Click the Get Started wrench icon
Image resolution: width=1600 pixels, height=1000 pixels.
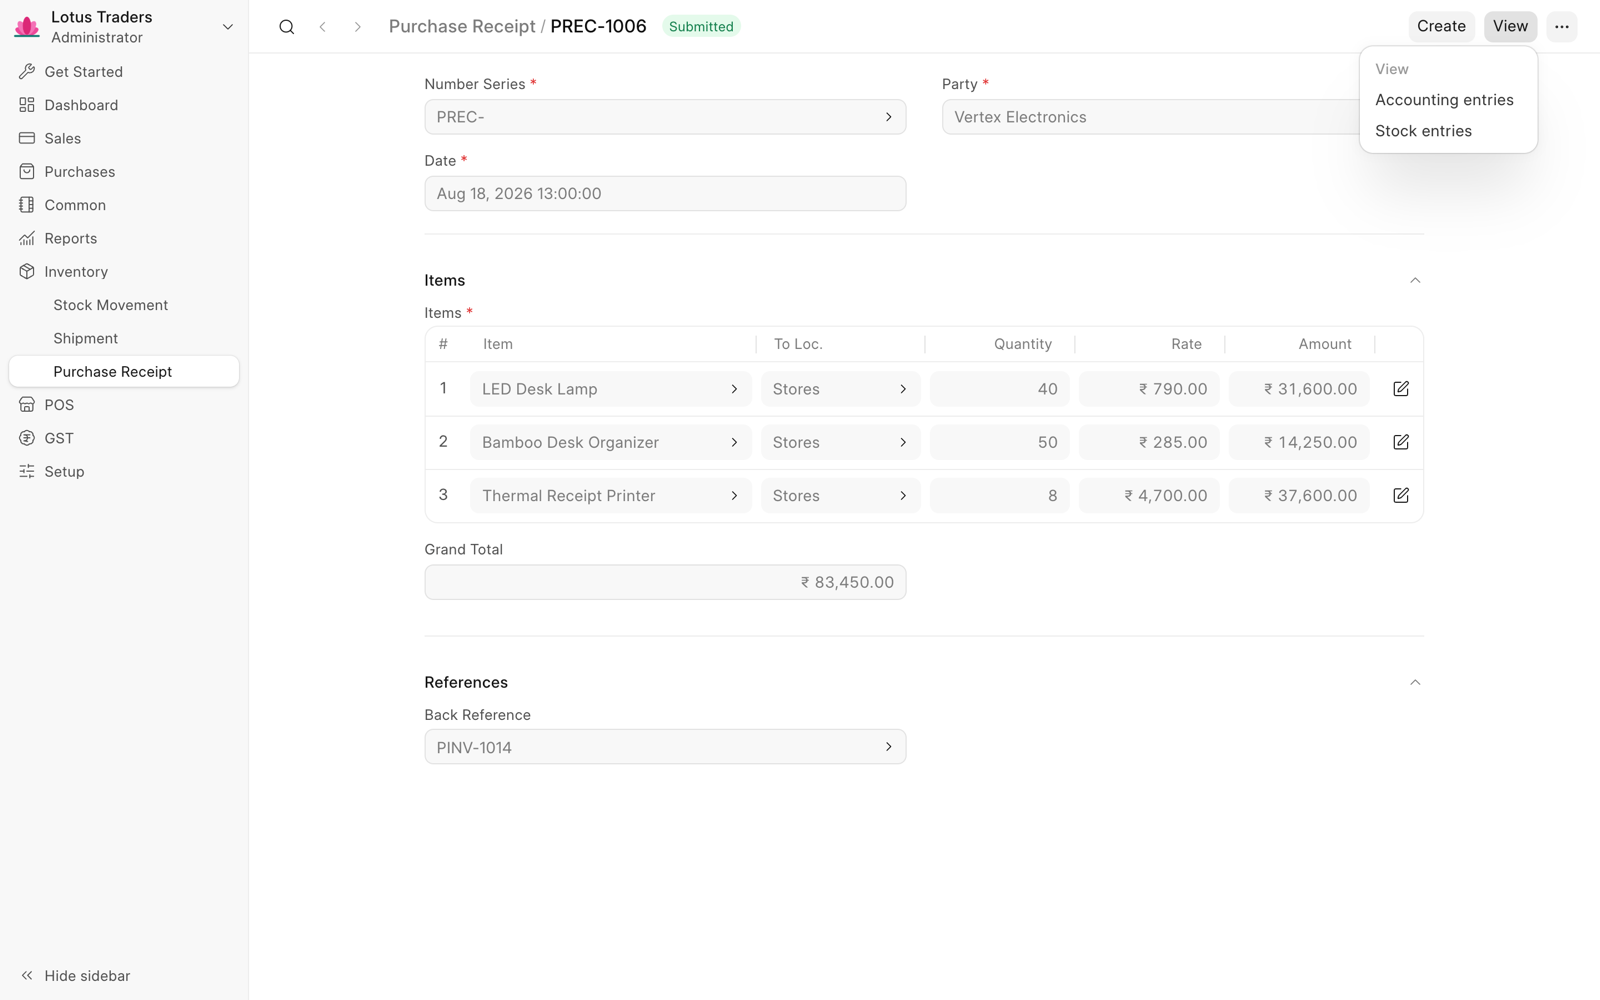(x=27, y=72)
